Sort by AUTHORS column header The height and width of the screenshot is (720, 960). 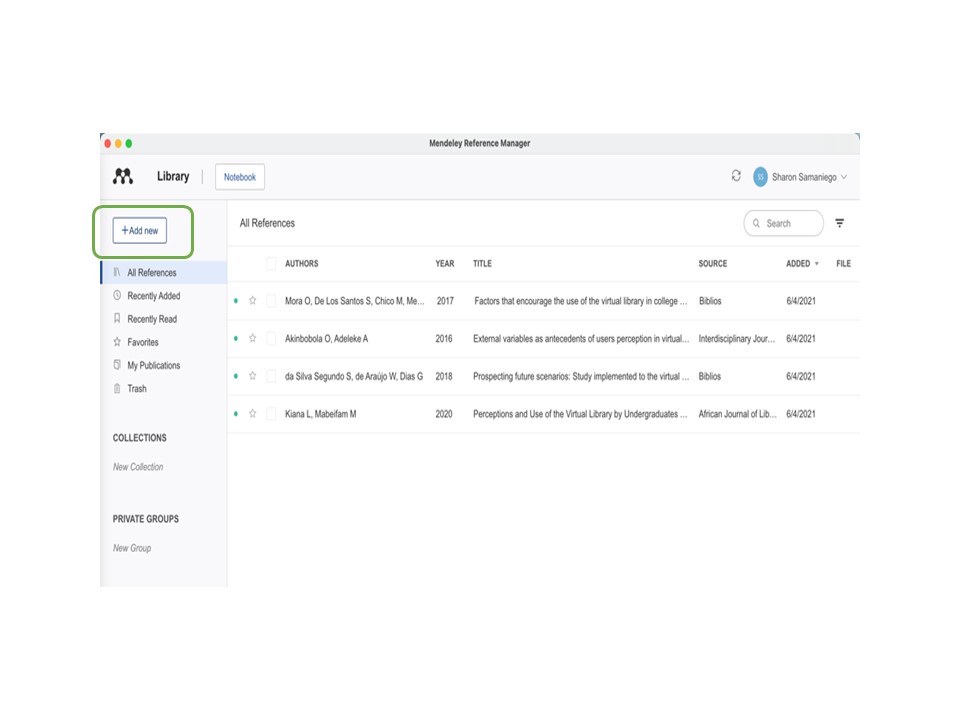[301, 263]
